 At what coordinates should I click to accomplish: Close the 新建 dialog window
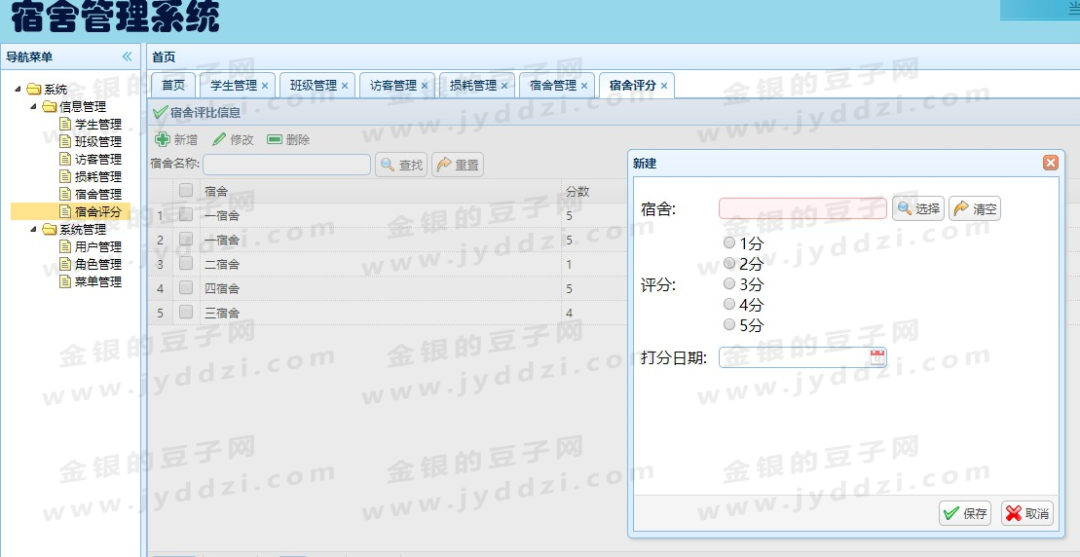pyautogui.click(x=1050, y=162)
